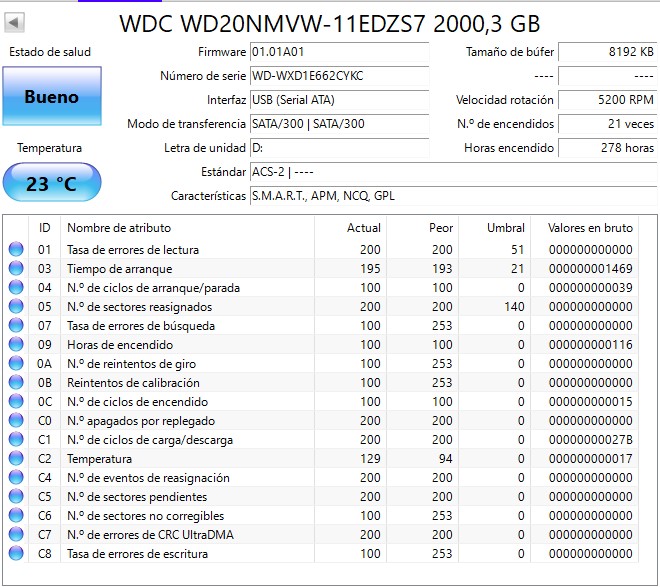The height and width of the screenshot is (587, 660).
Task: Select the N.º de ciclos de carga/descarga row
Action: (322, 439)
